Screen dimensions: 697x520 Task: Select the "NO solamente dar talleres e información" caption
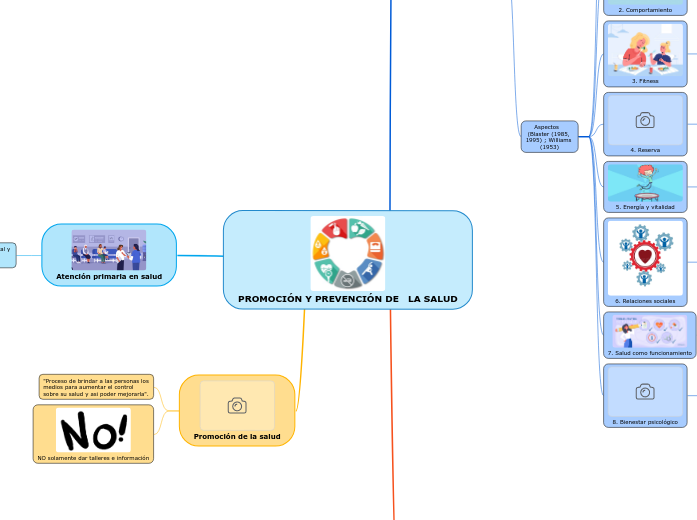(x=93, y=458)
